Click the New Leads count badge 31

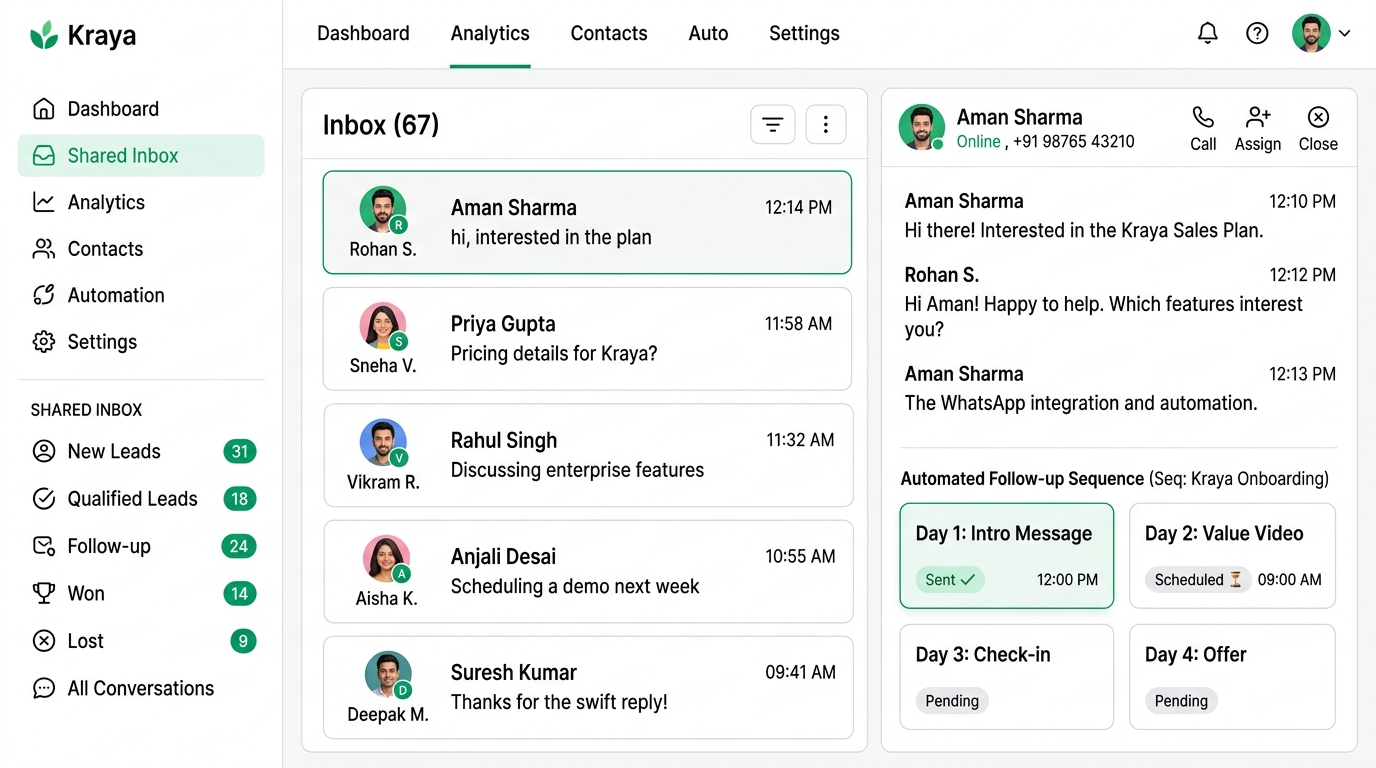[240, 452]
